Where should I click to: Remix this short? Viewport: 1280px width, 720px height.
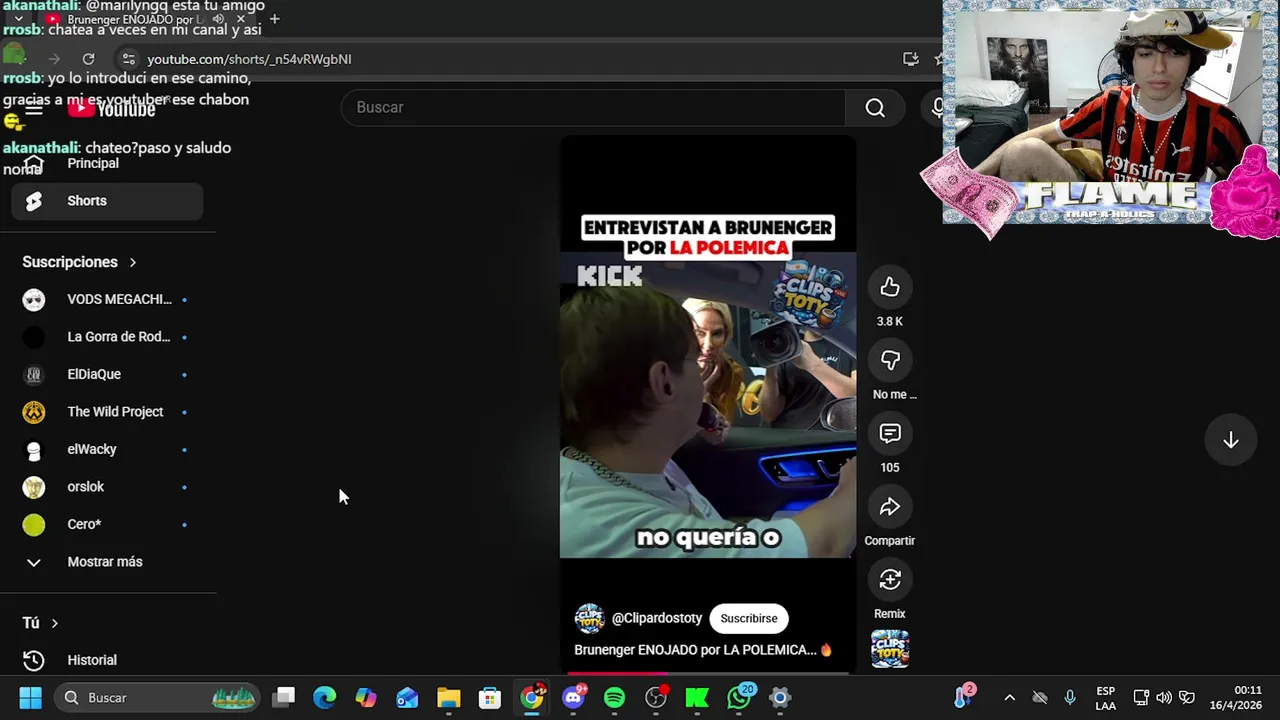890,580
